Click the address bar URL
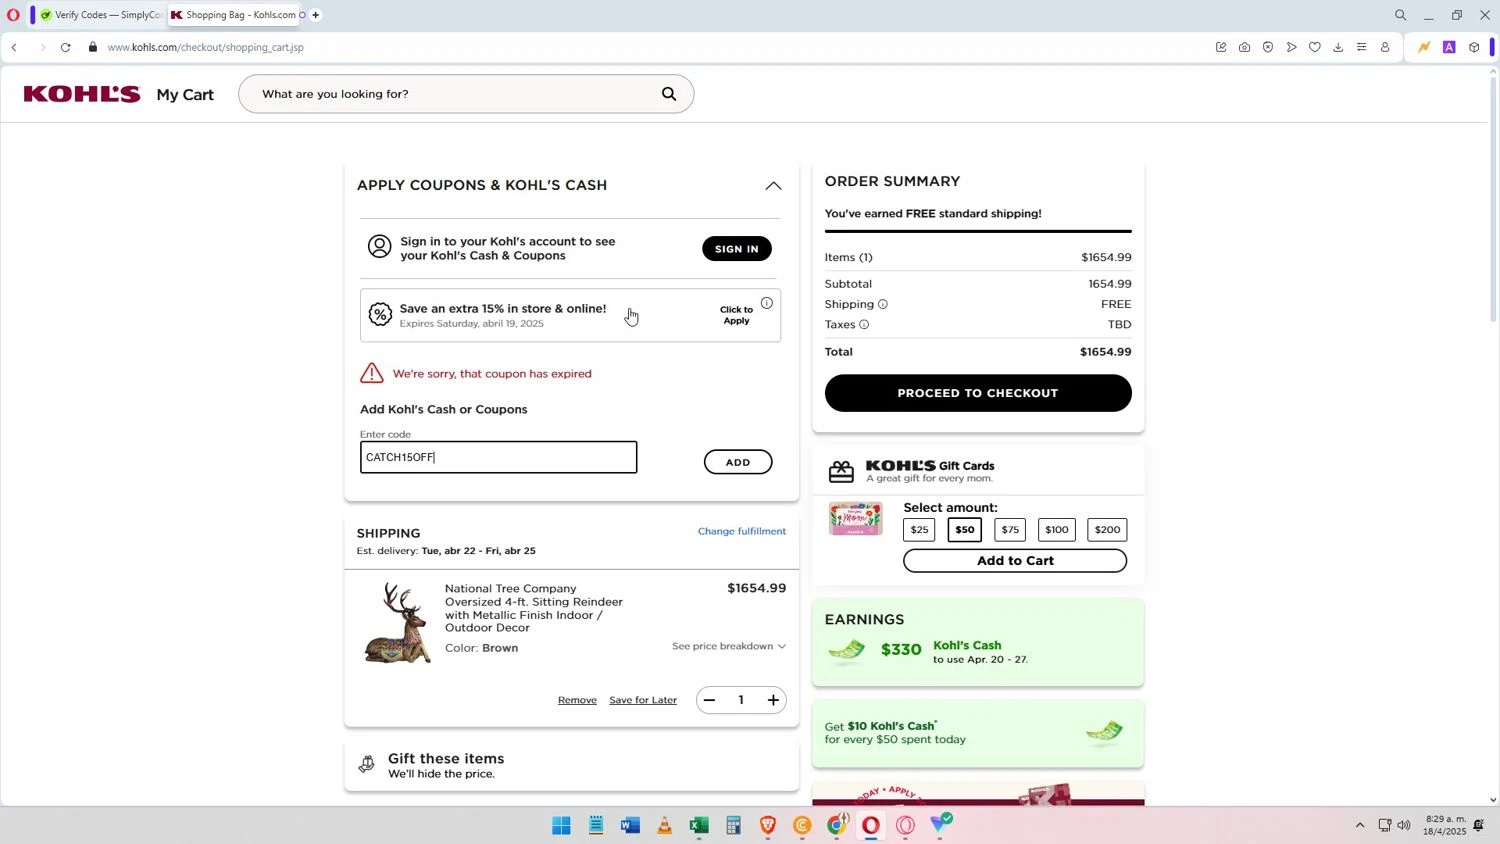 coord(205,47)
